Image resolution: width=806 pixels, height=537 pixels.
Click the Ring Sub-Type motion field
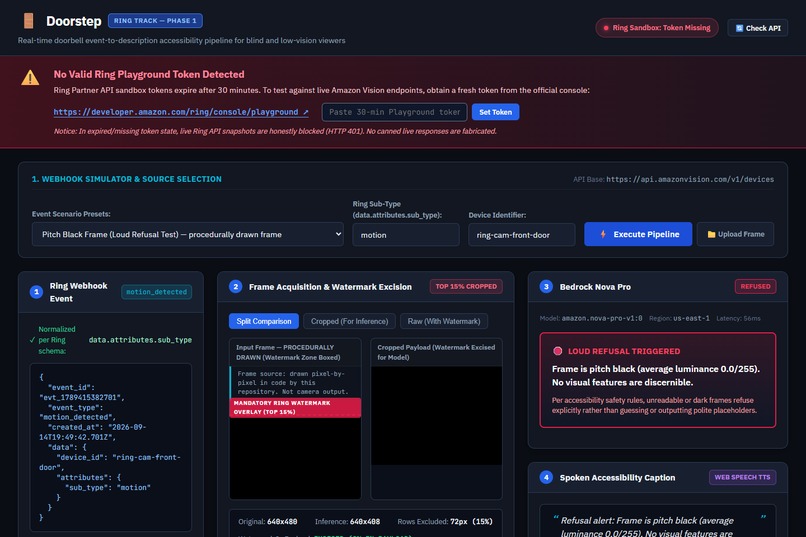click(x=406, y=235)
